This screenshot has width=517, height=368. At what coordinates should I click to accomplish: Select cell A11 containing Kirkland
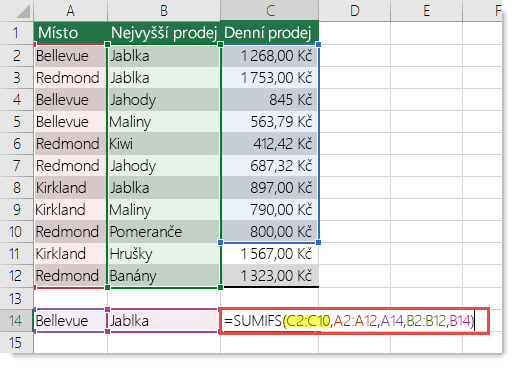(70, 254)
